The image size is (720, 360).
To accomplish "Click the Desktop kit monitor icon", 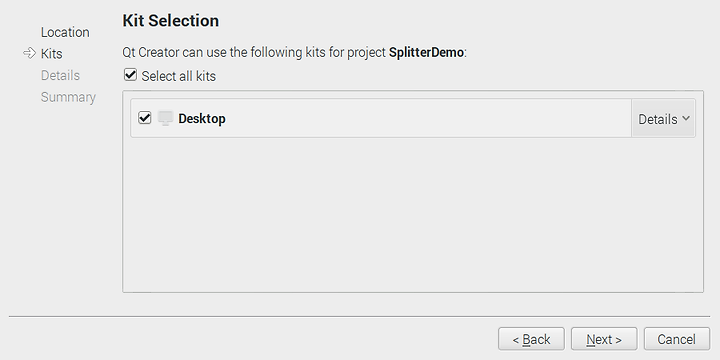I will (x=165, y=118).
